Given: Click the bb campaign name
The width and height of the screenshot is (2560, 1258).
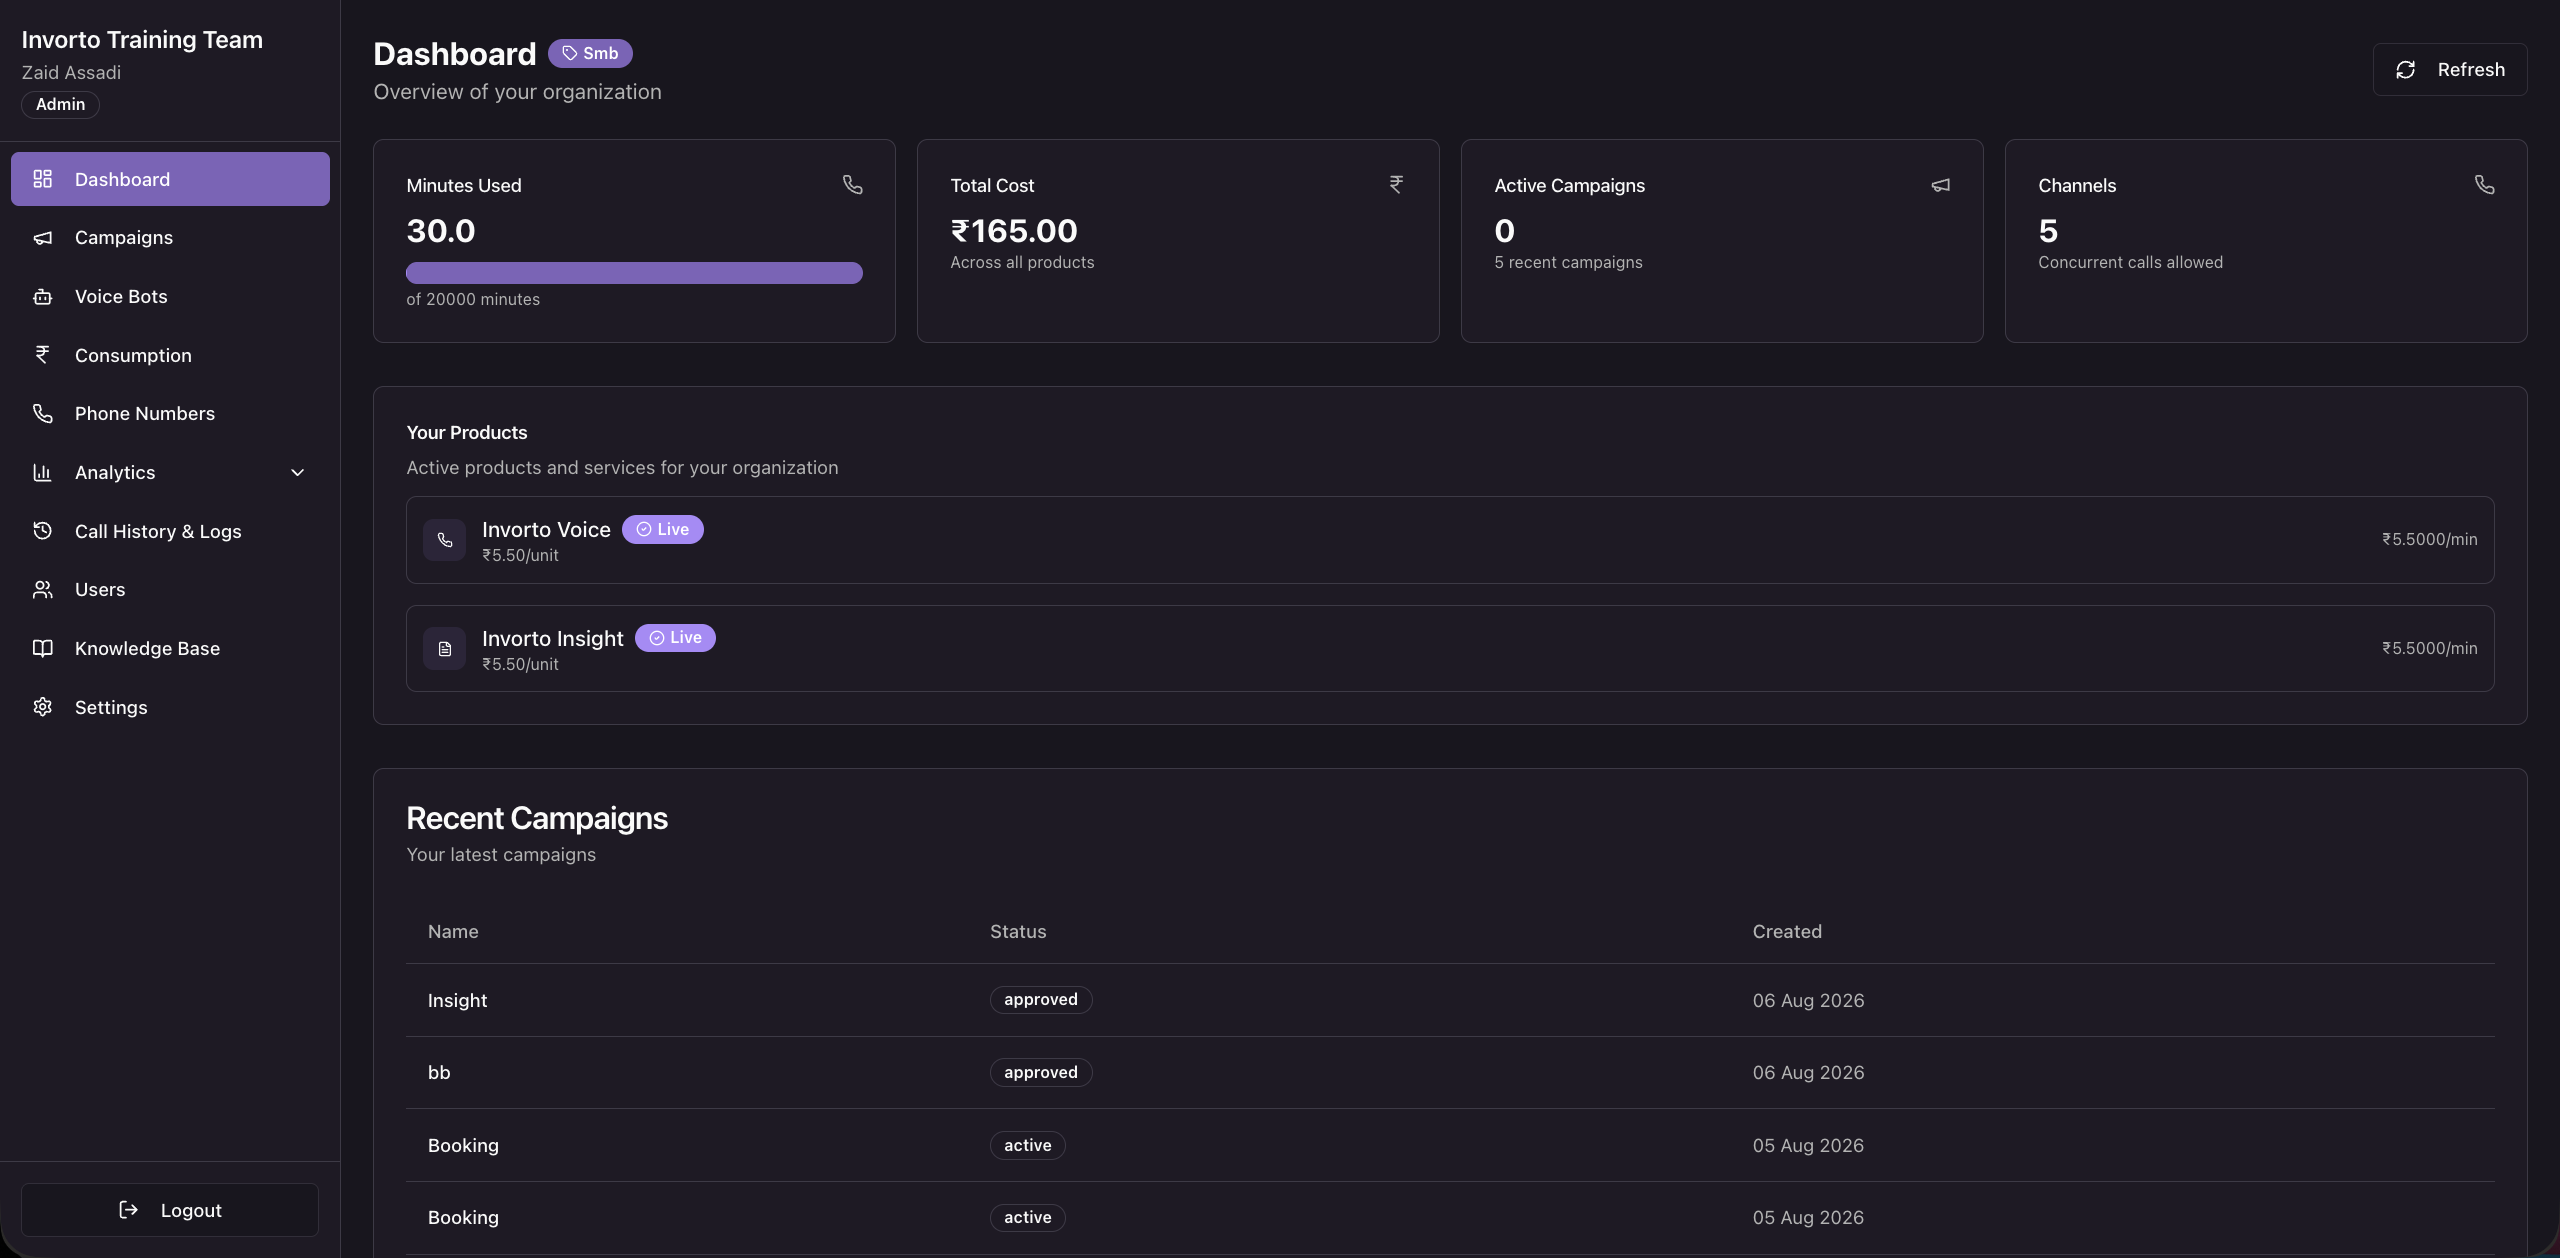Looking at the screenshot, I should [x=439, y=1073].
